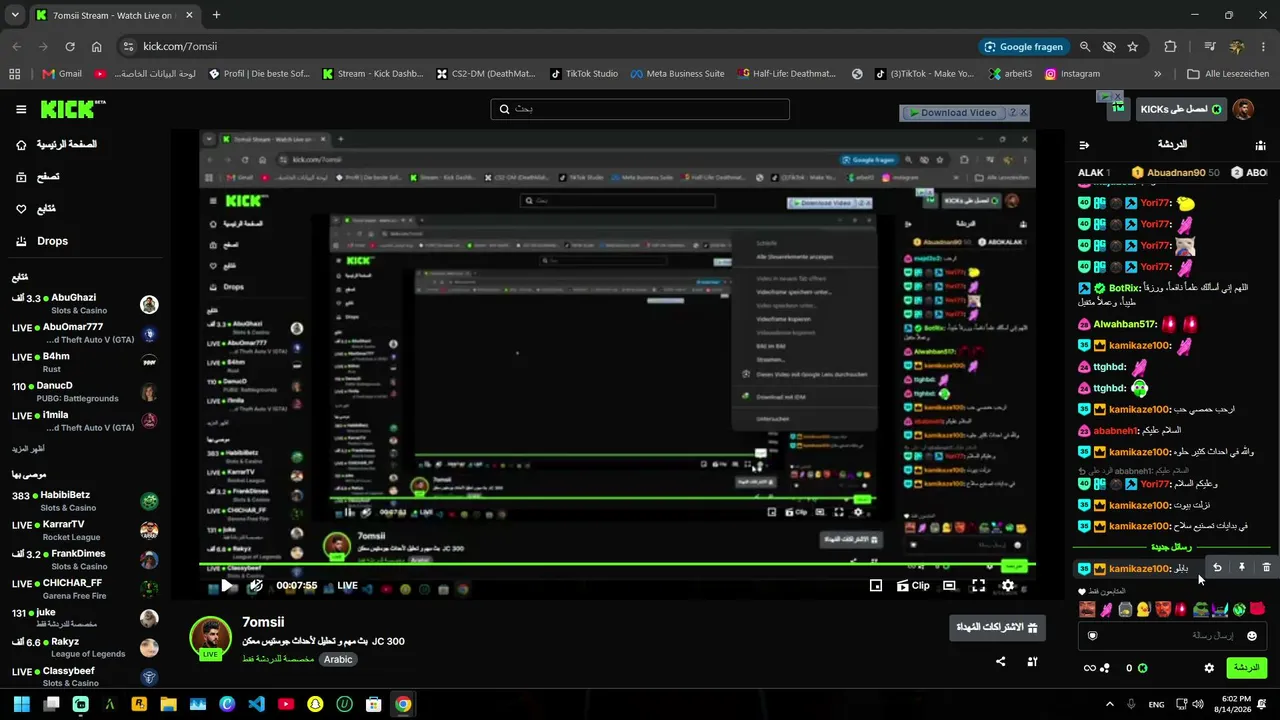Reload the page
1280x720 pixels.
pos(70,46)
